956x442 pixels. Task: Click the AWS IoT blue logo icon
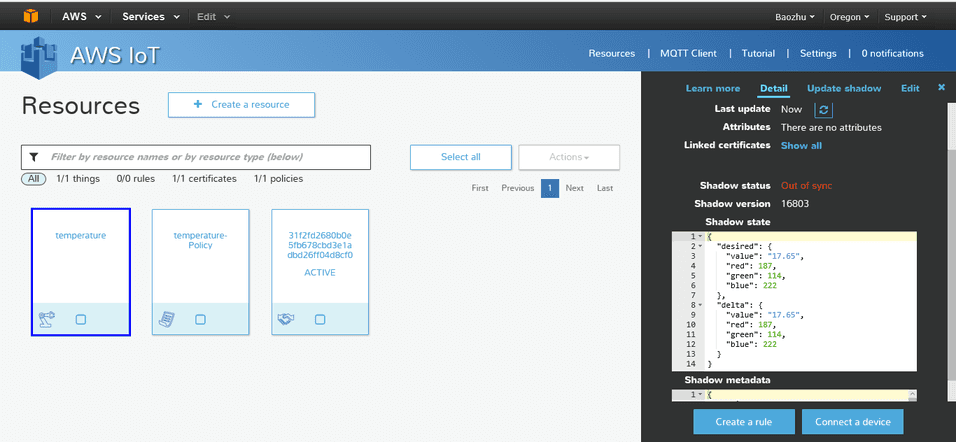[40, 56]
